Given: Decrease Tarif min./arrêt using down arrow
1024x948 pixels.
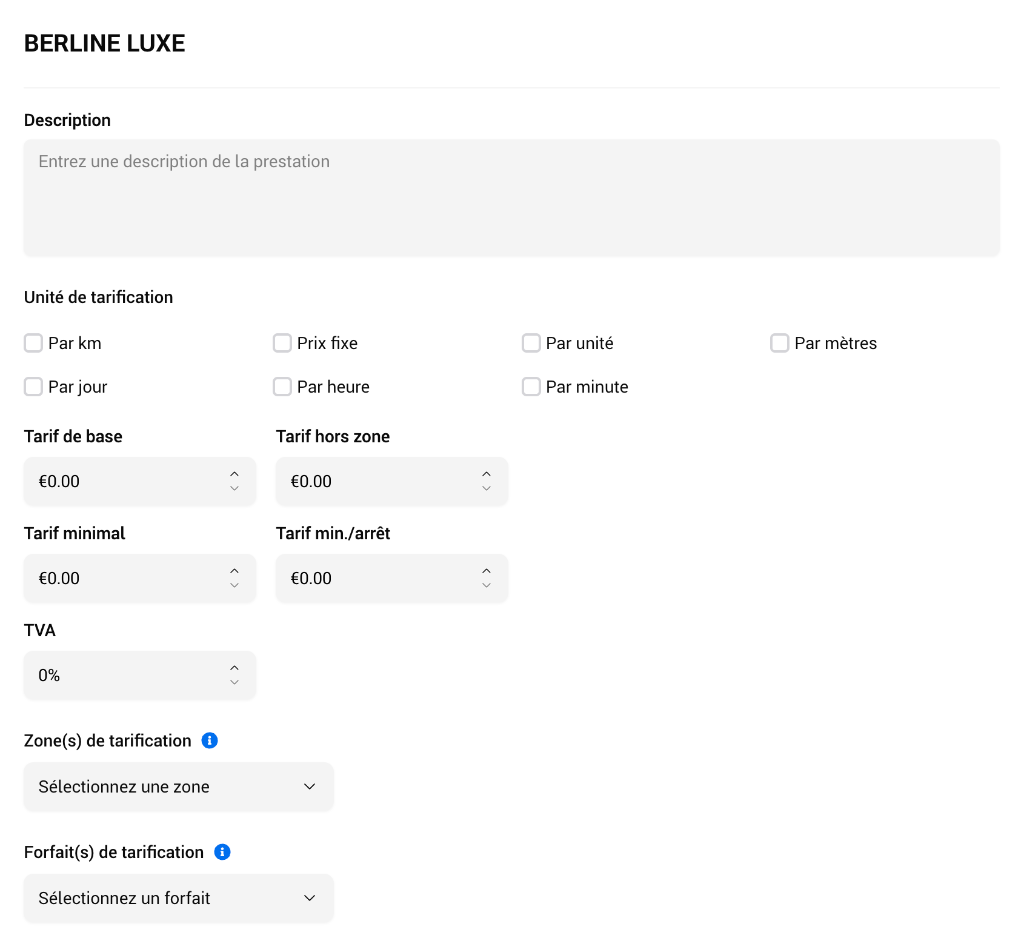Looking at the screenshot, I should (x=486, y=586).
